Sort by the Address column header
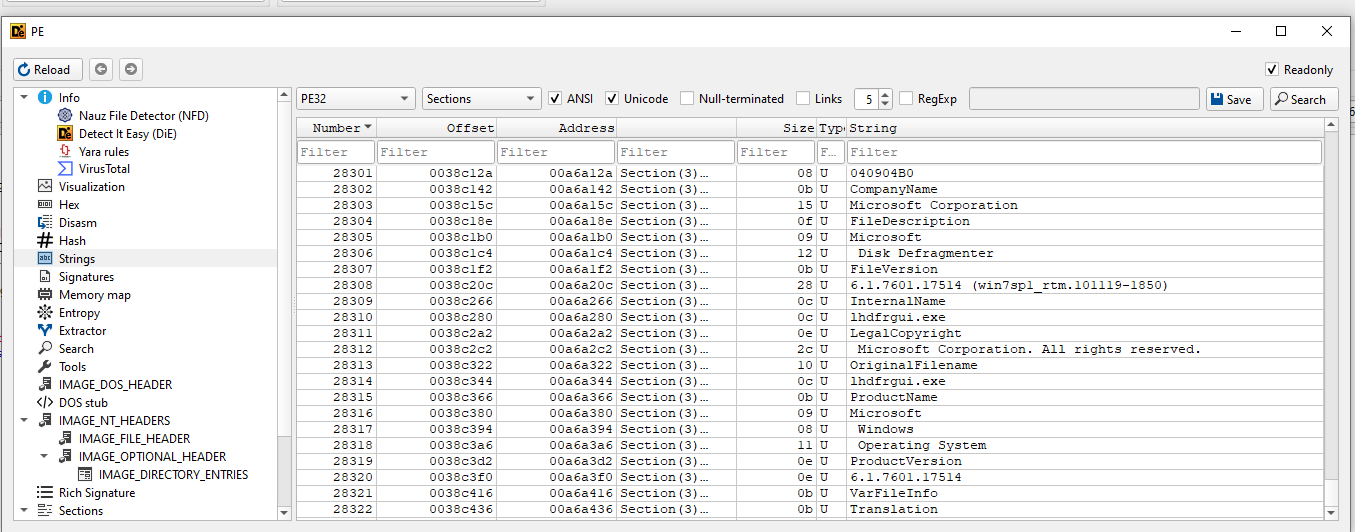 556,128
